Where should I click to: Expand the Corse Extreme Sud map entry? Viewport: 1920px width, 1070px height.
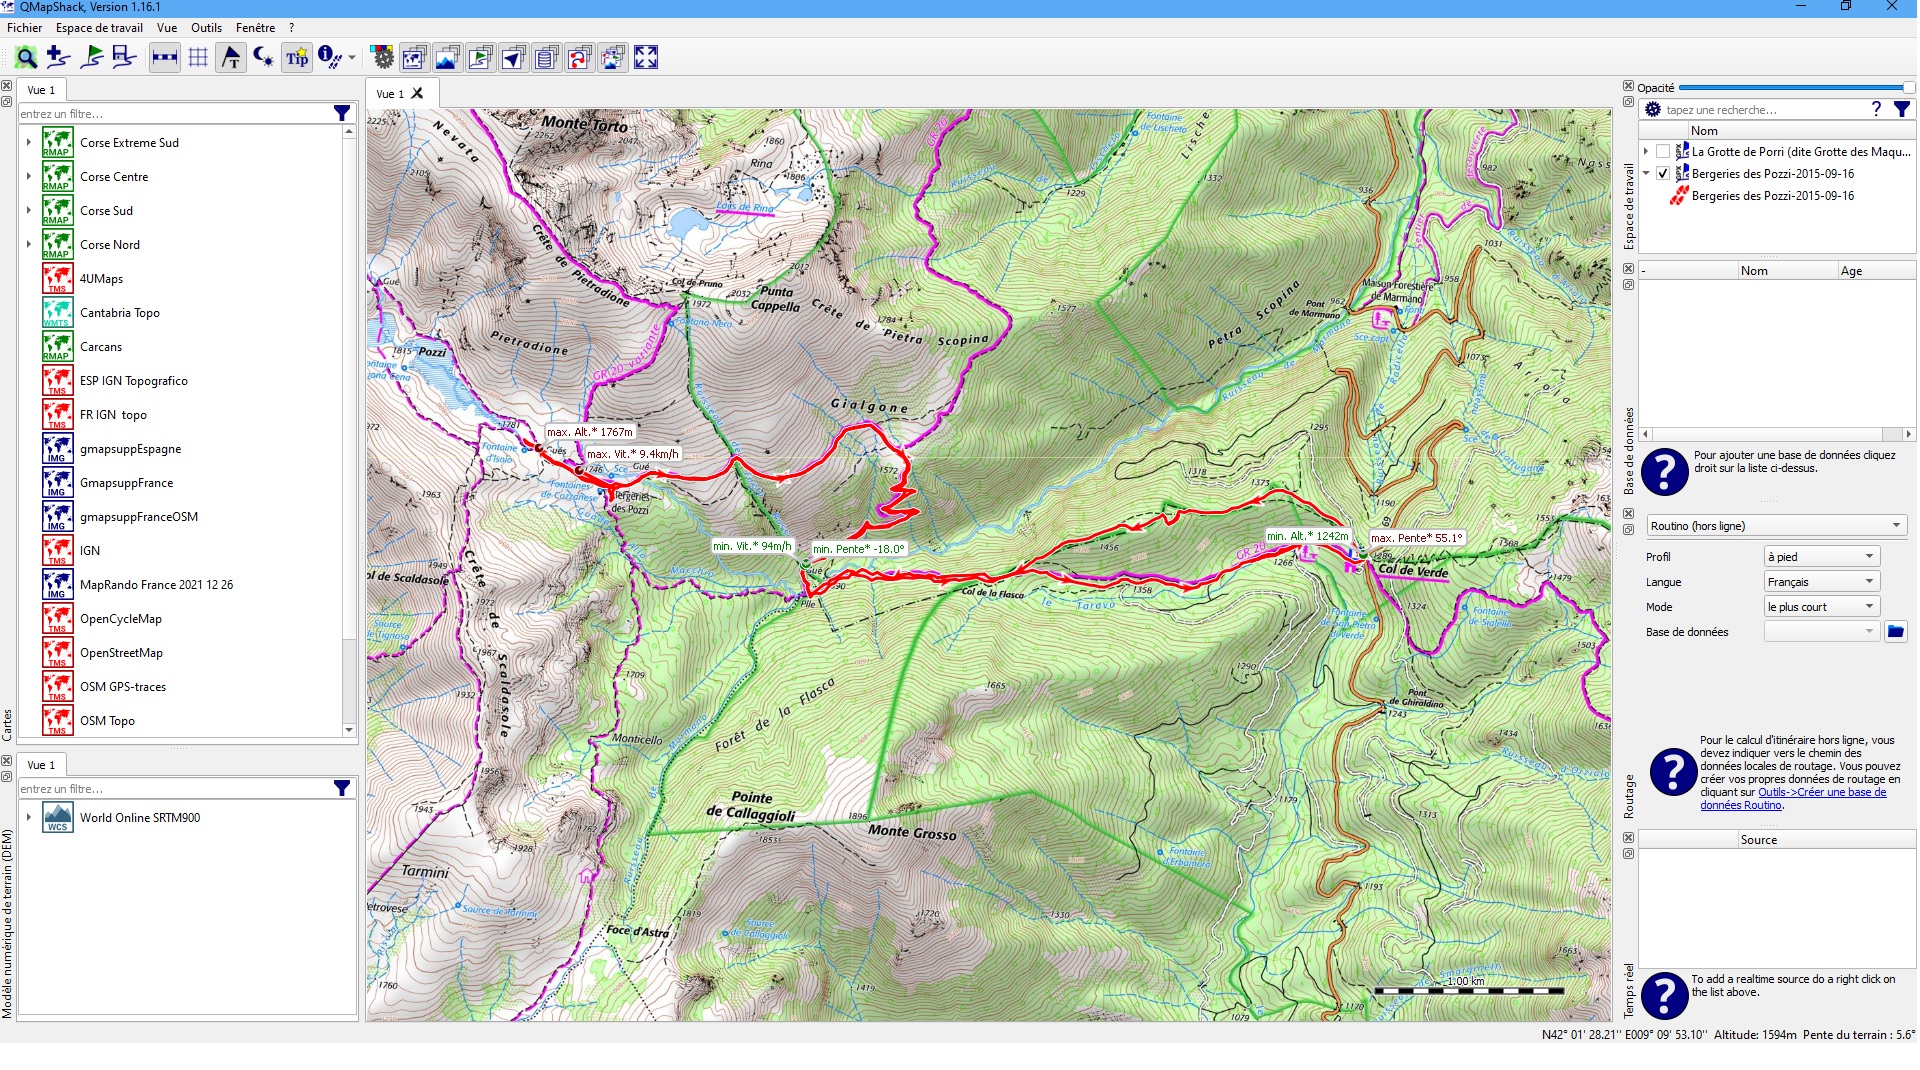point(29,143)
